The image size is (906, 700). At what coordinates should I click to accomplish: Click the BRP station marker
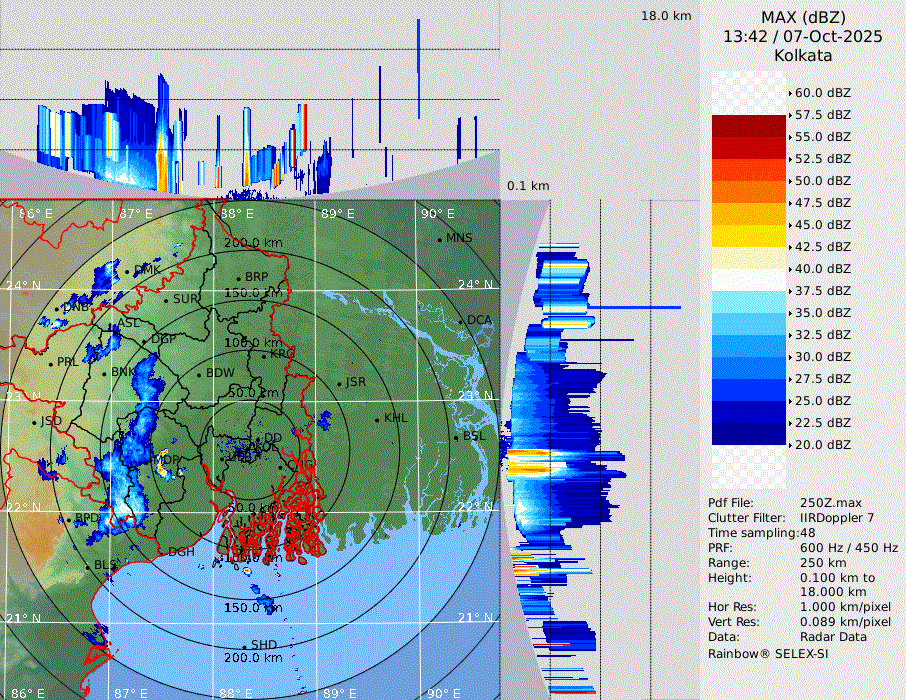click(239, 278)
